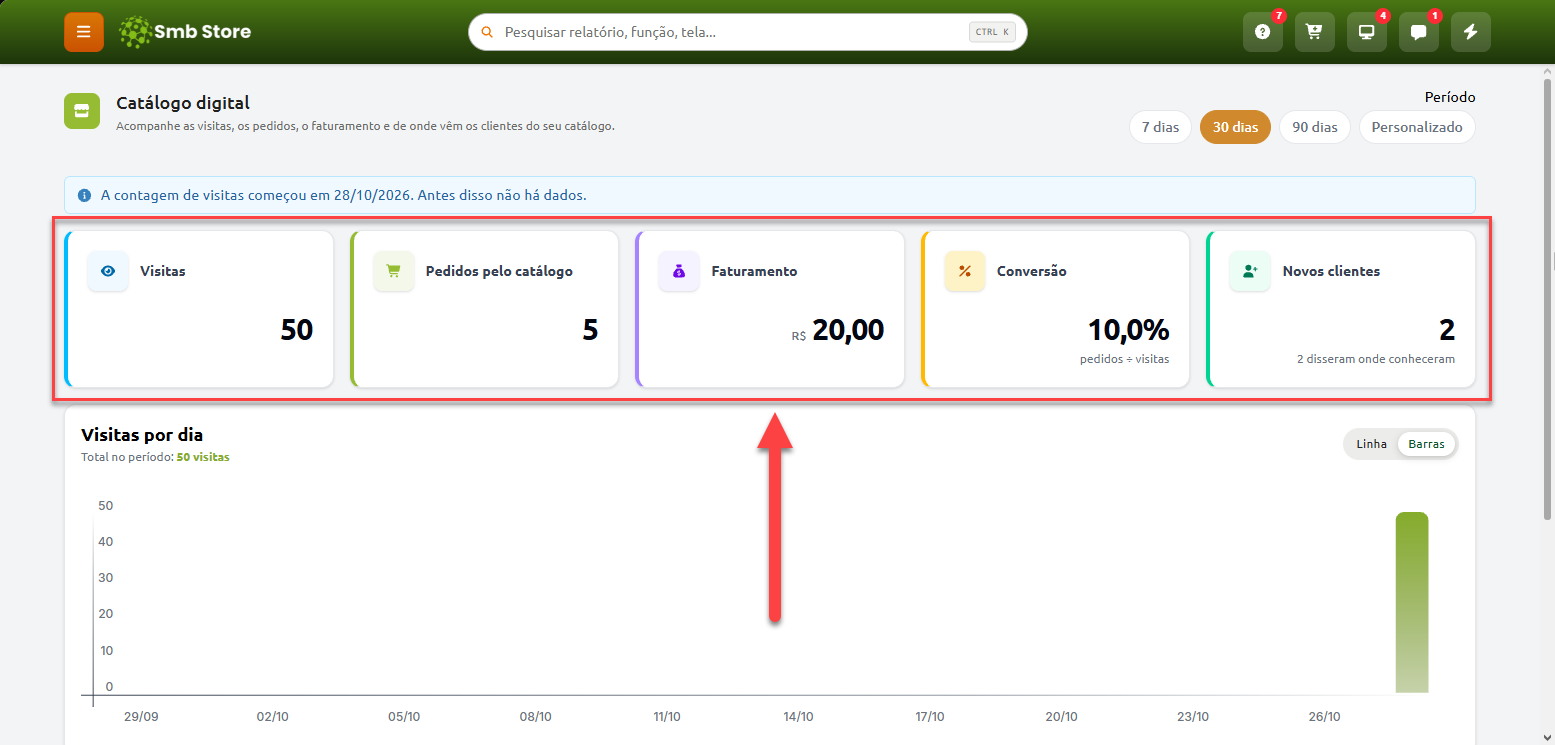Screen dimensions: 1555x745
Task: Click the Visitas value 50
Action: pos(297,330)
